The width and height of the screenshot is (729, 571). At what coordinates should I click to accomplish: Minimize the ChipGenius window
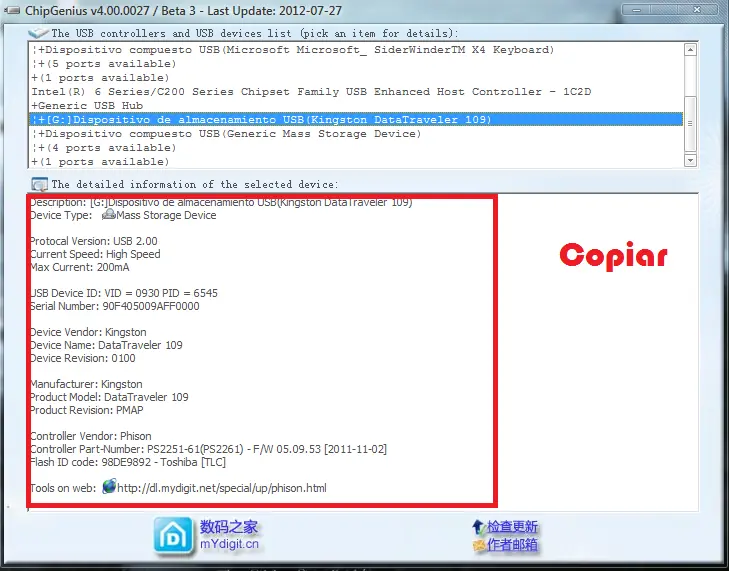(x=636, y=9)
